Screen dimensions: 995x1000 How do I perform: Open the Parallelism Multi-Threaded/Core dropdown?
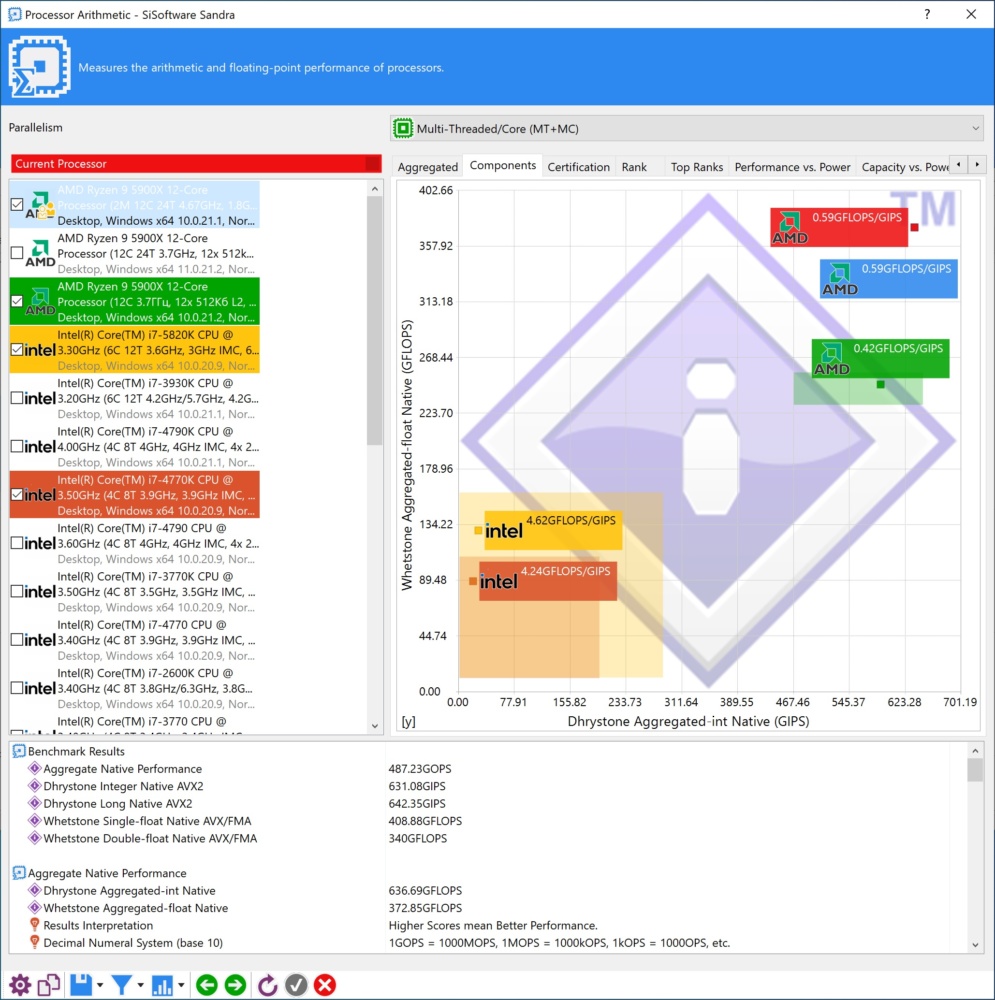686,129
